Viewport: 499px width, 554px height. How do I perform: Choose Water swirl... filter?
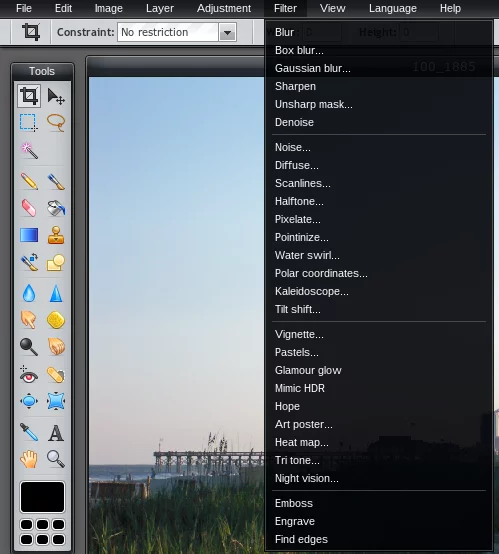[x=379, y=255]
